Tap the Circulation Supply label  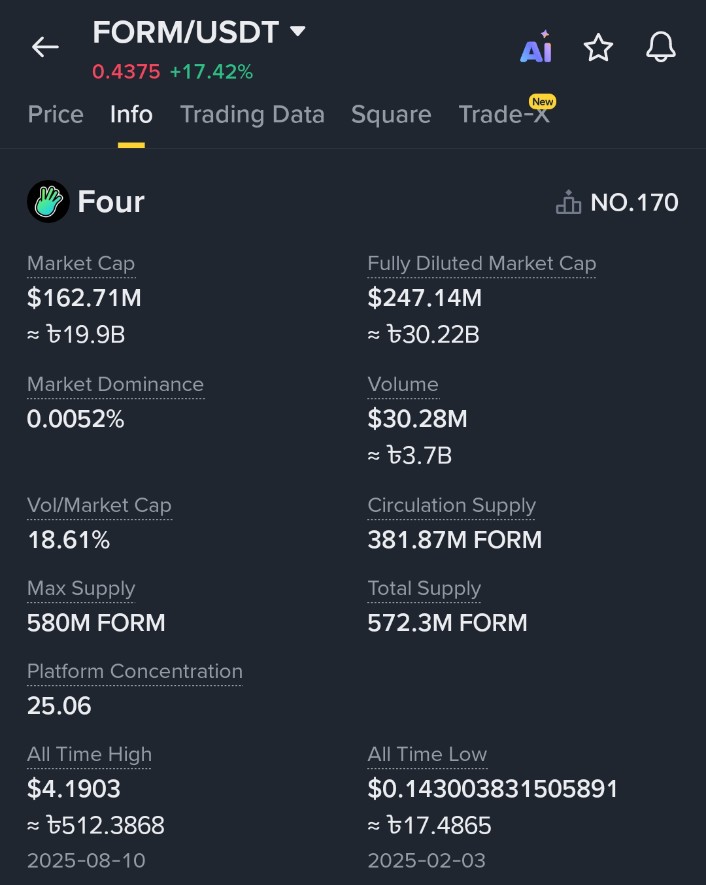click(451, 506)
